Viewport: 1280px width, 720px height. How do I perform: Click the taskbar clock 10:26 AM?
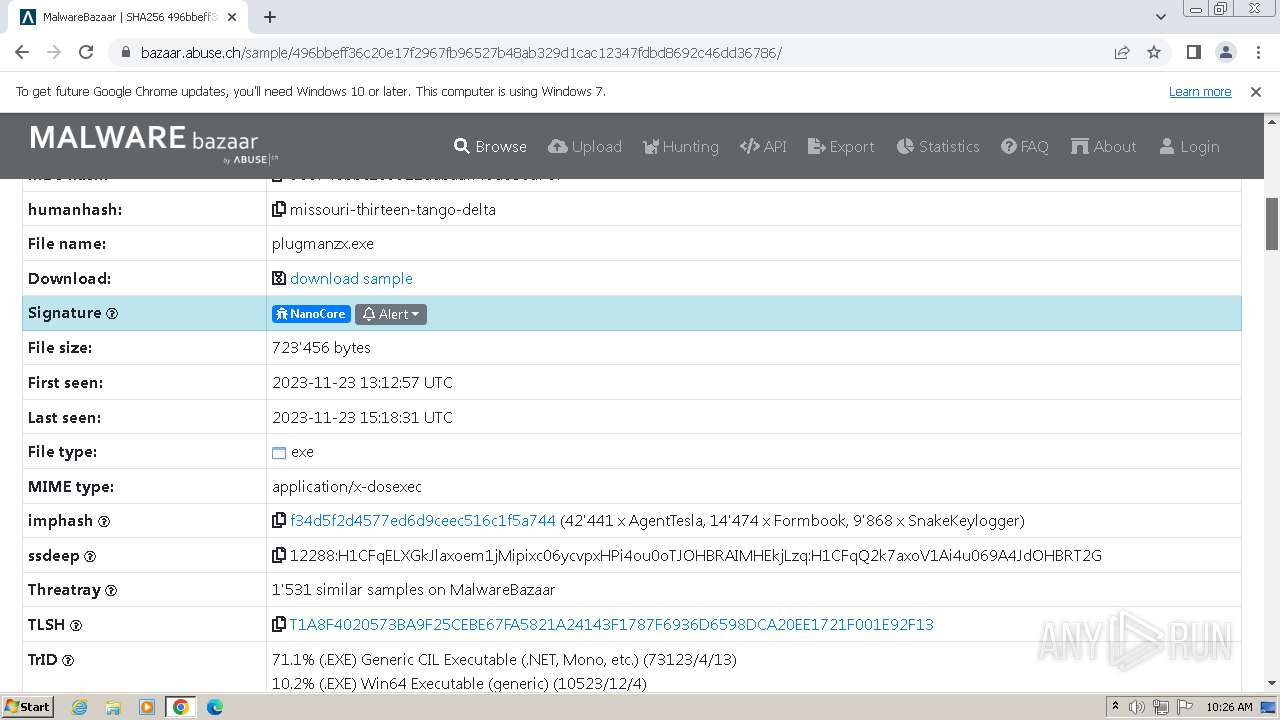tap(1229, 707)
